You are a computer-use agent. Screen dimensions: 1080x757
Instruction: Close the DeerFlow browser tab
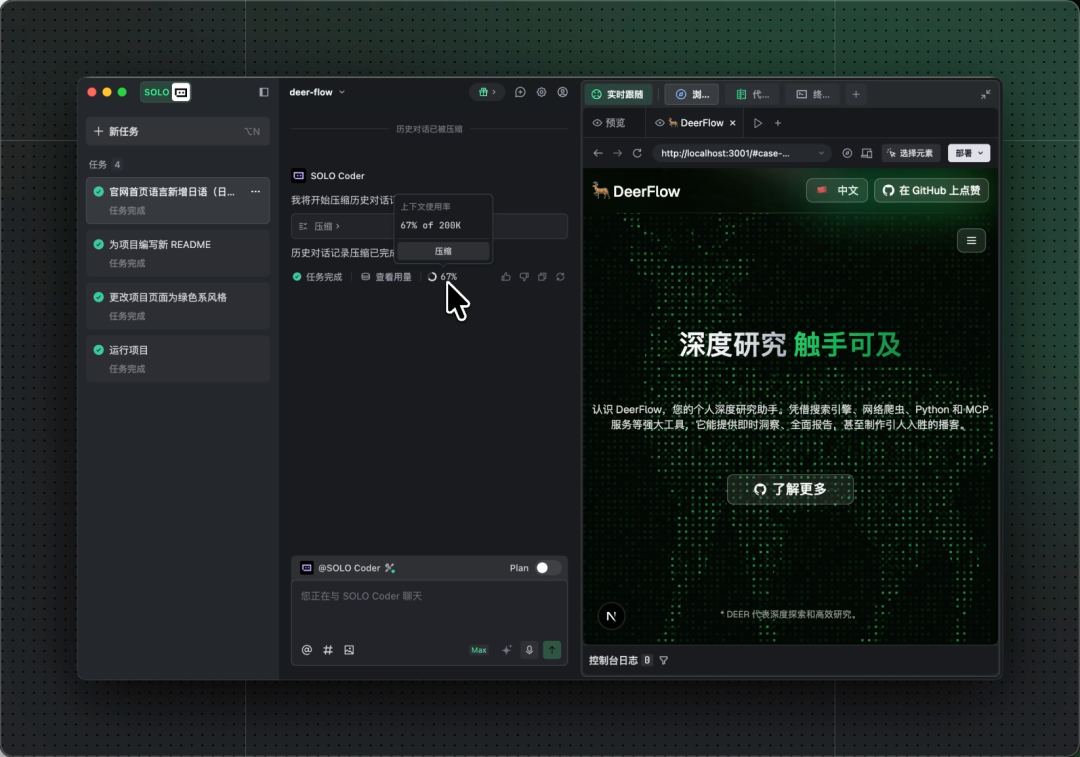(733, 123)
